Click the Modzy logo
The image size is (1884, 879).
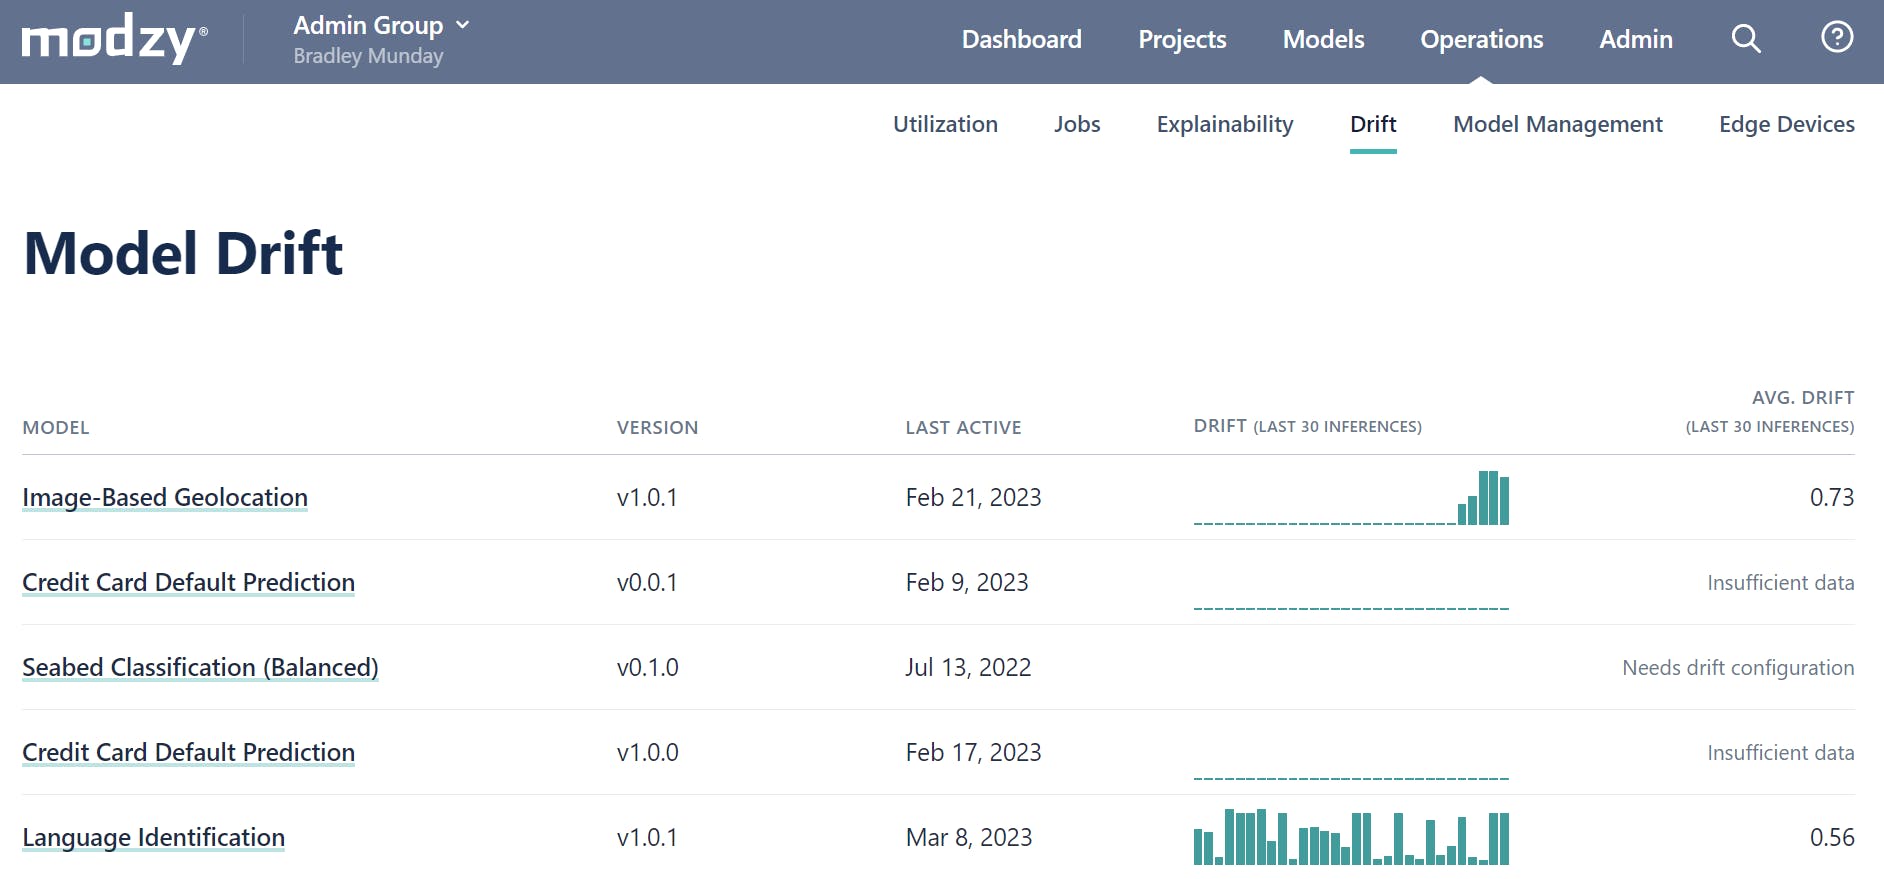pos(114,40)
